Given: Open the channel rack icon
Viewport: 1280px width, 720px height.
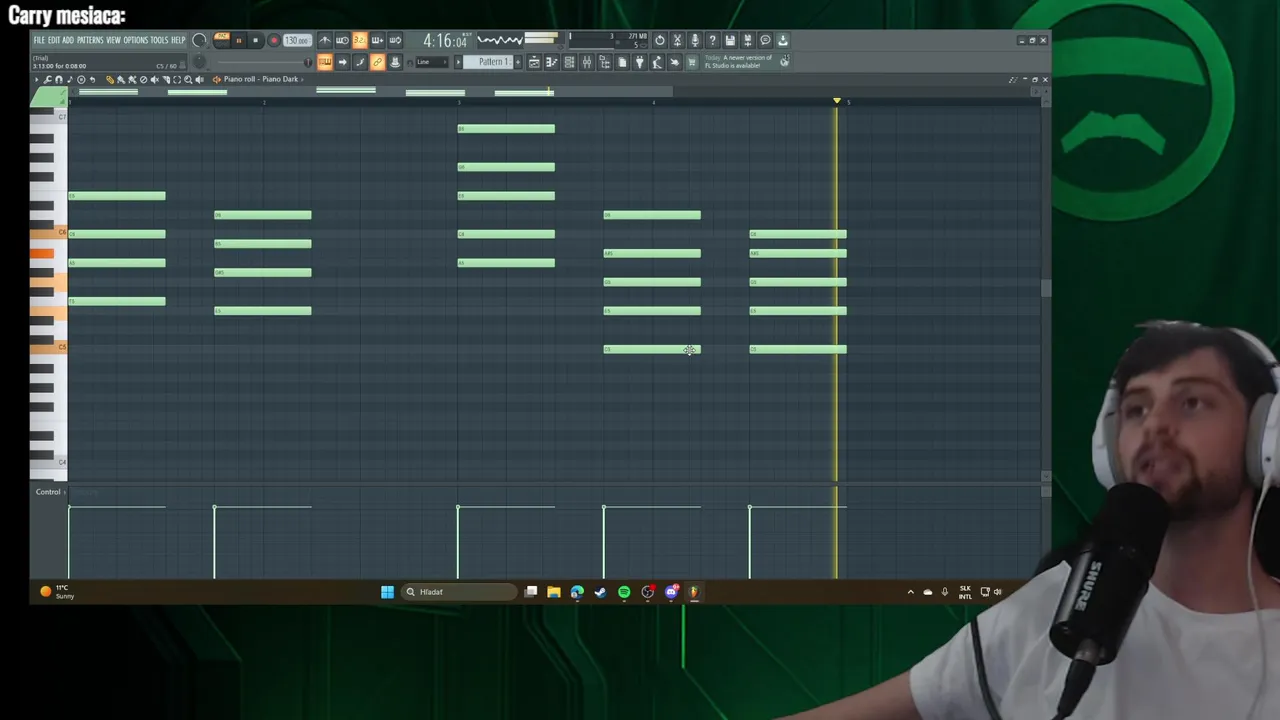Looking at the screenshot, I should [569, 62].
